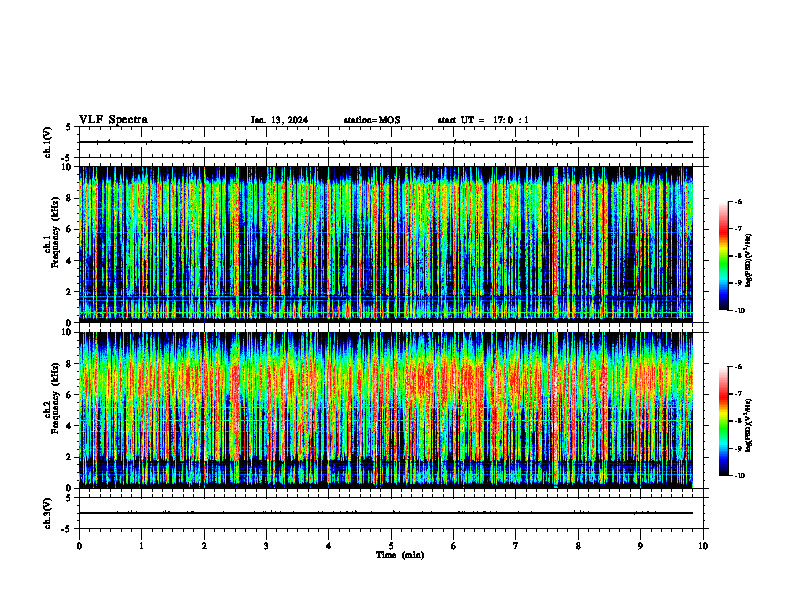Viewport: 792px width, 612px height.
Task: Click the "3" tick label on time axis
Action: click(266, 546)
